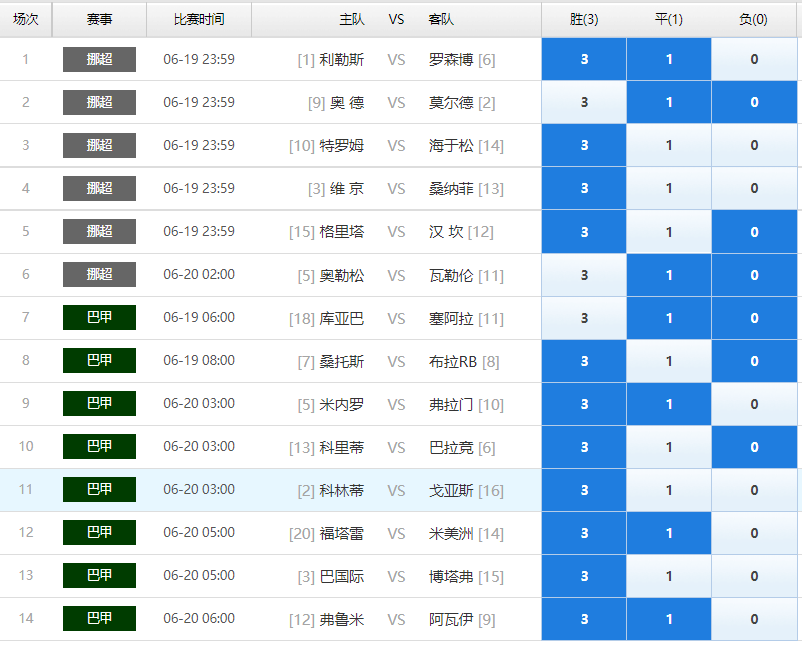Click VS text in row 科林蒂
Screen dimensions: 802x645
click(396, 491)
